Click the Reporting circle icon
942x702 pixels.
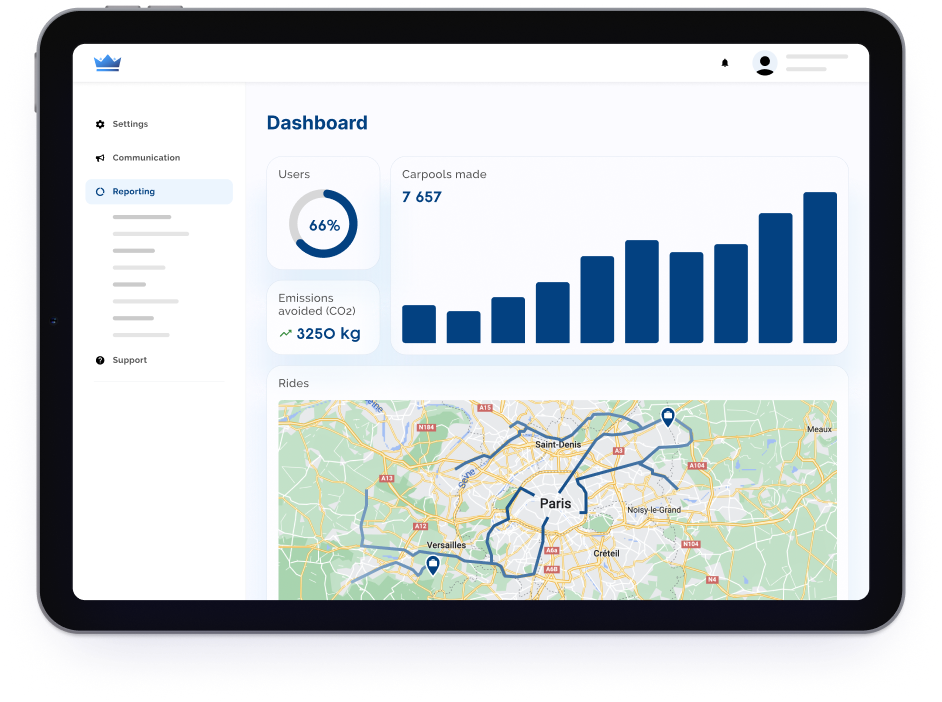click(100, 192)
